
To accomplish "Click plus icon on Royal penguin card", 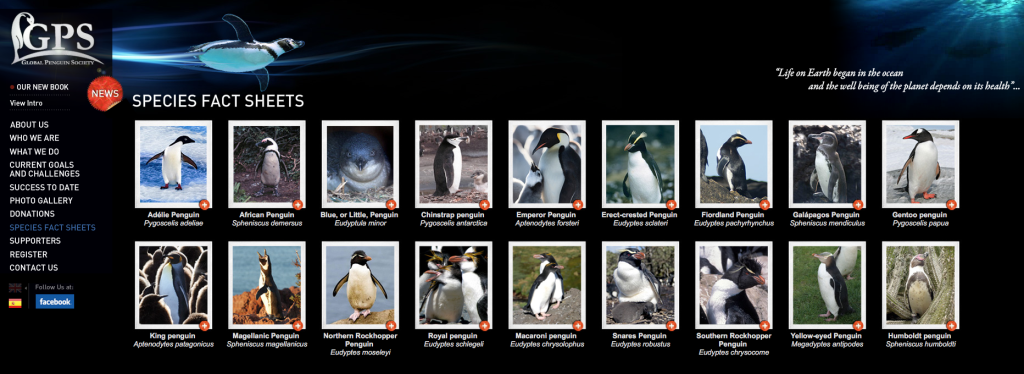I will click(x=484, y=325).
